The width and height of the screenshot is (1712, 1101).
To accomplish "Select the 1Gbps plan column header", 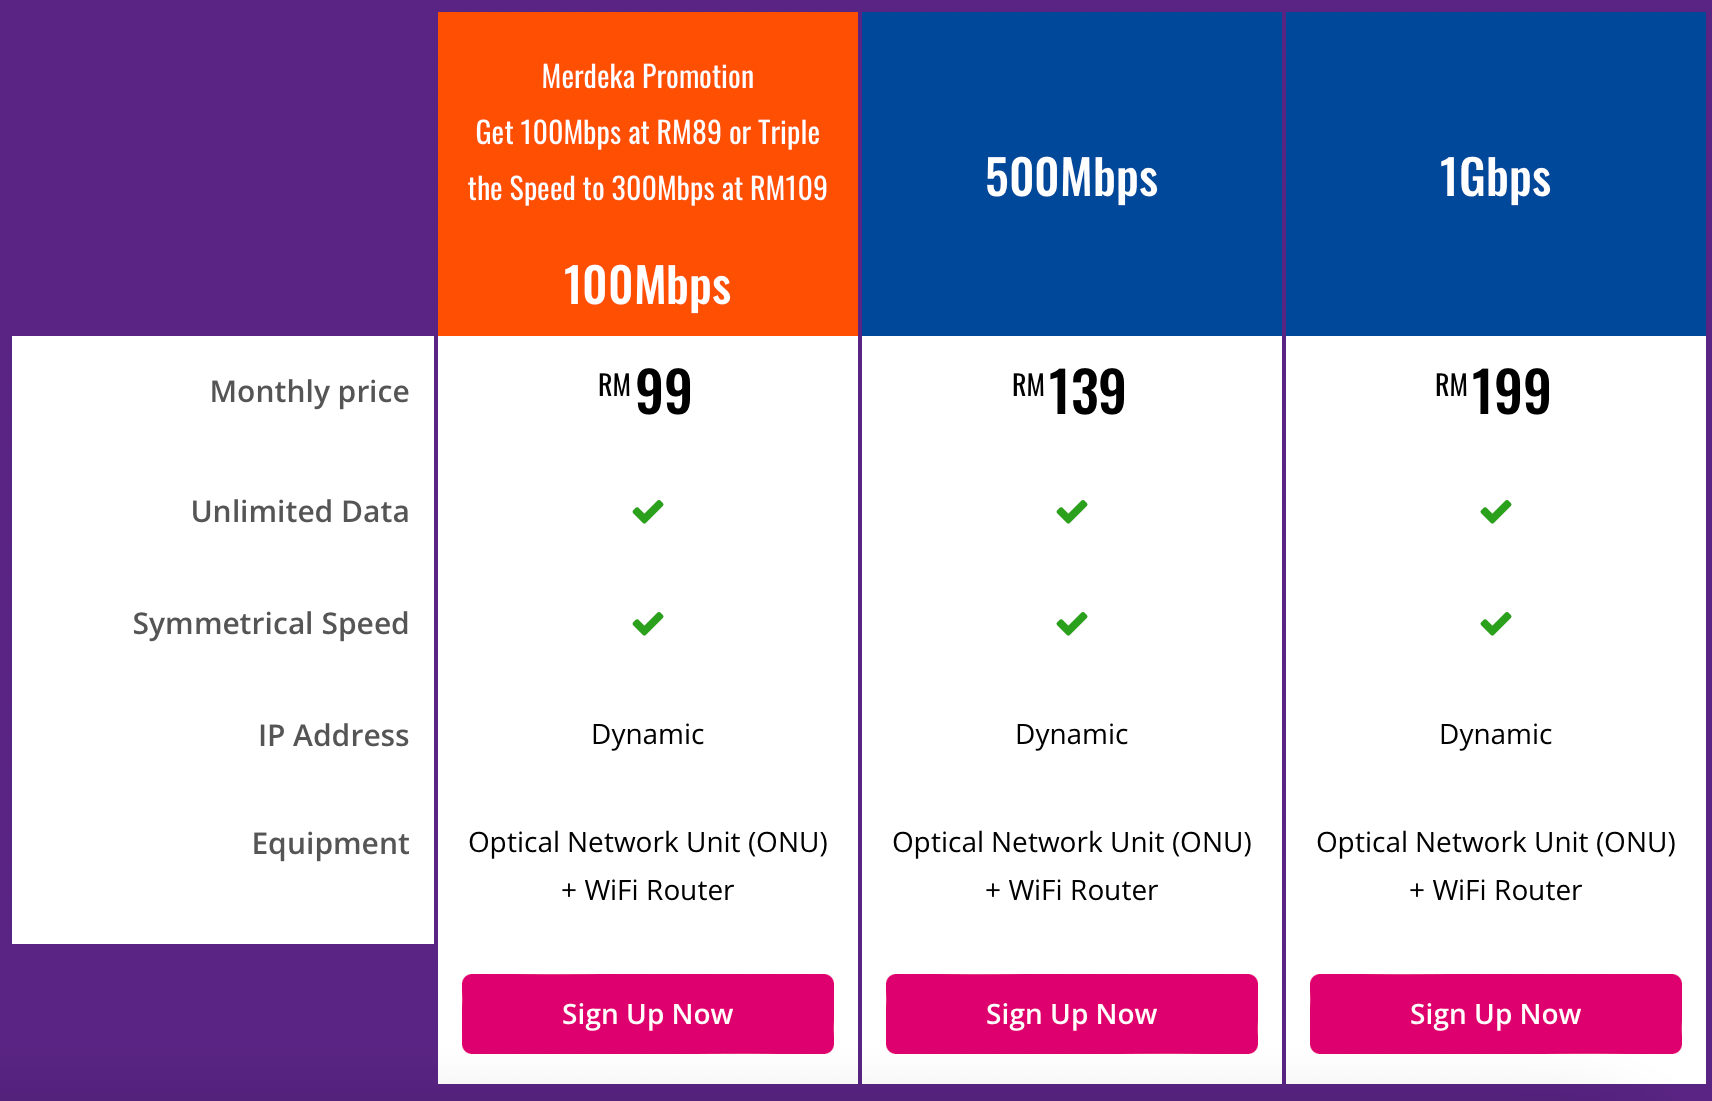I will 1494,178.
